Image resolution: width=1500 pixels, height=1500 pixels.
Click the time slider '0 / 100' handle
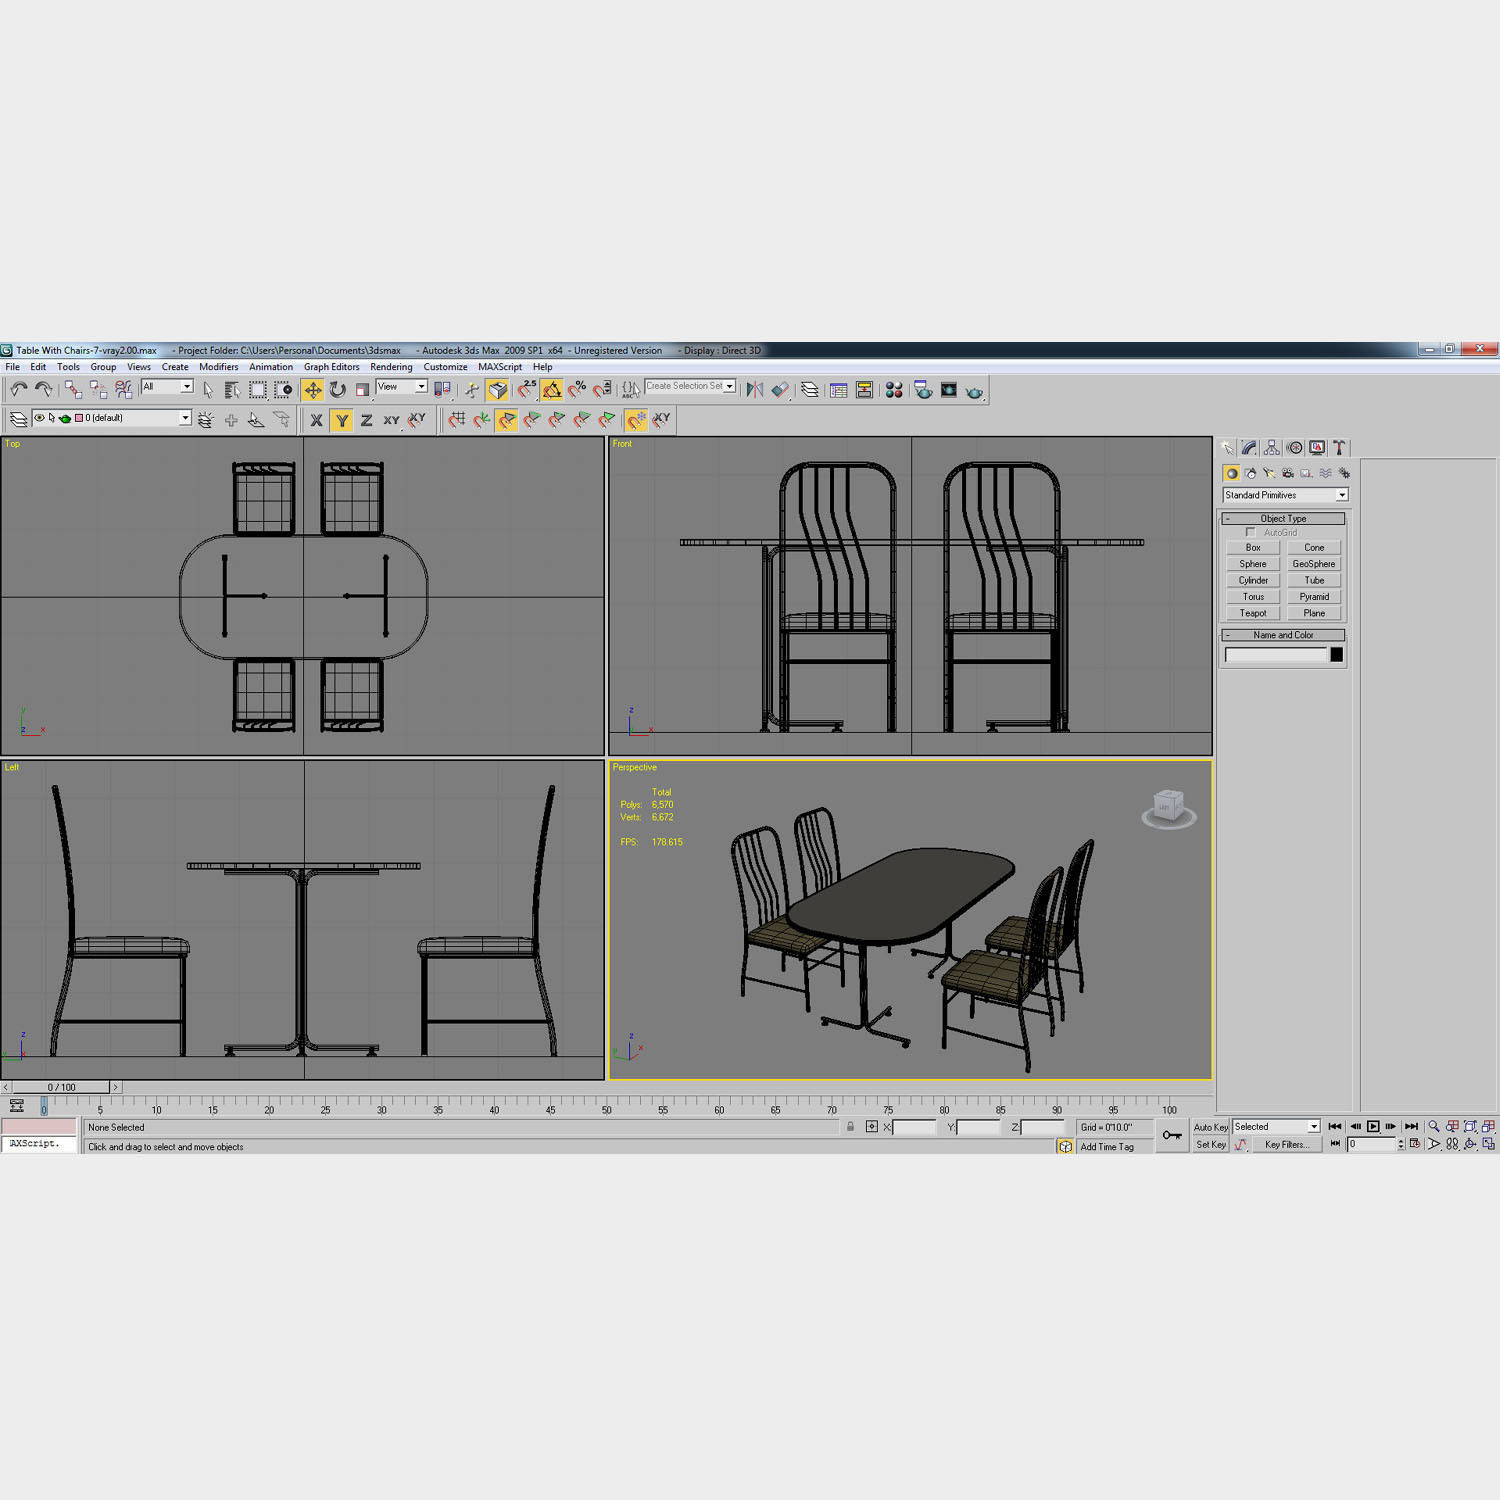click(x=61, y=1087)
